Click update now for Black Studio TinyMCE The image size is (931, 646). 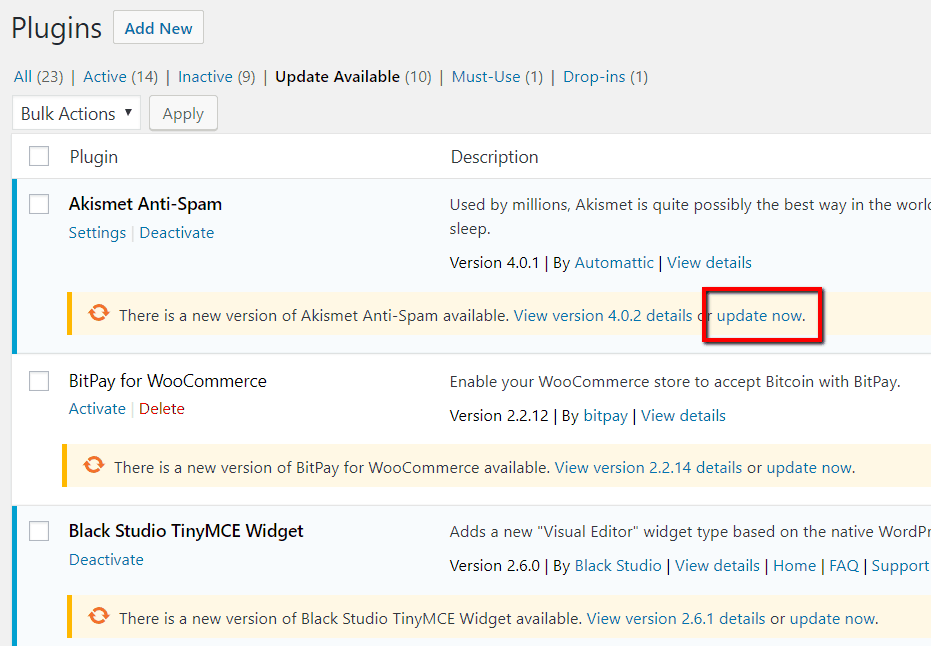coord(832,619)
